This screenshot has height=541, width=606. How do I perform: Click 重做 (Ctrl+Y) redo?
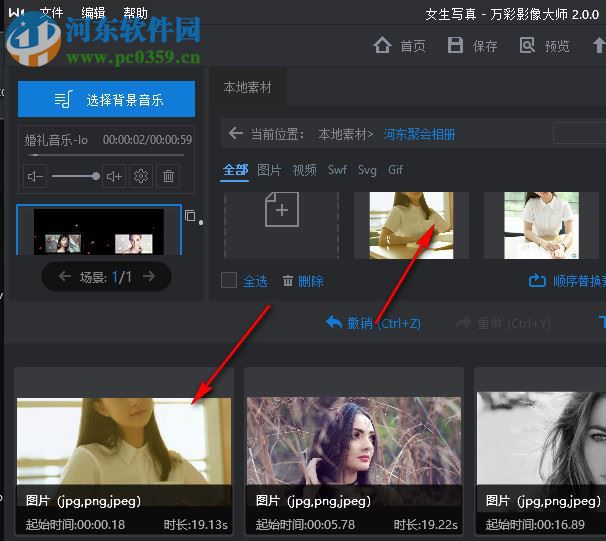point(503,323)
